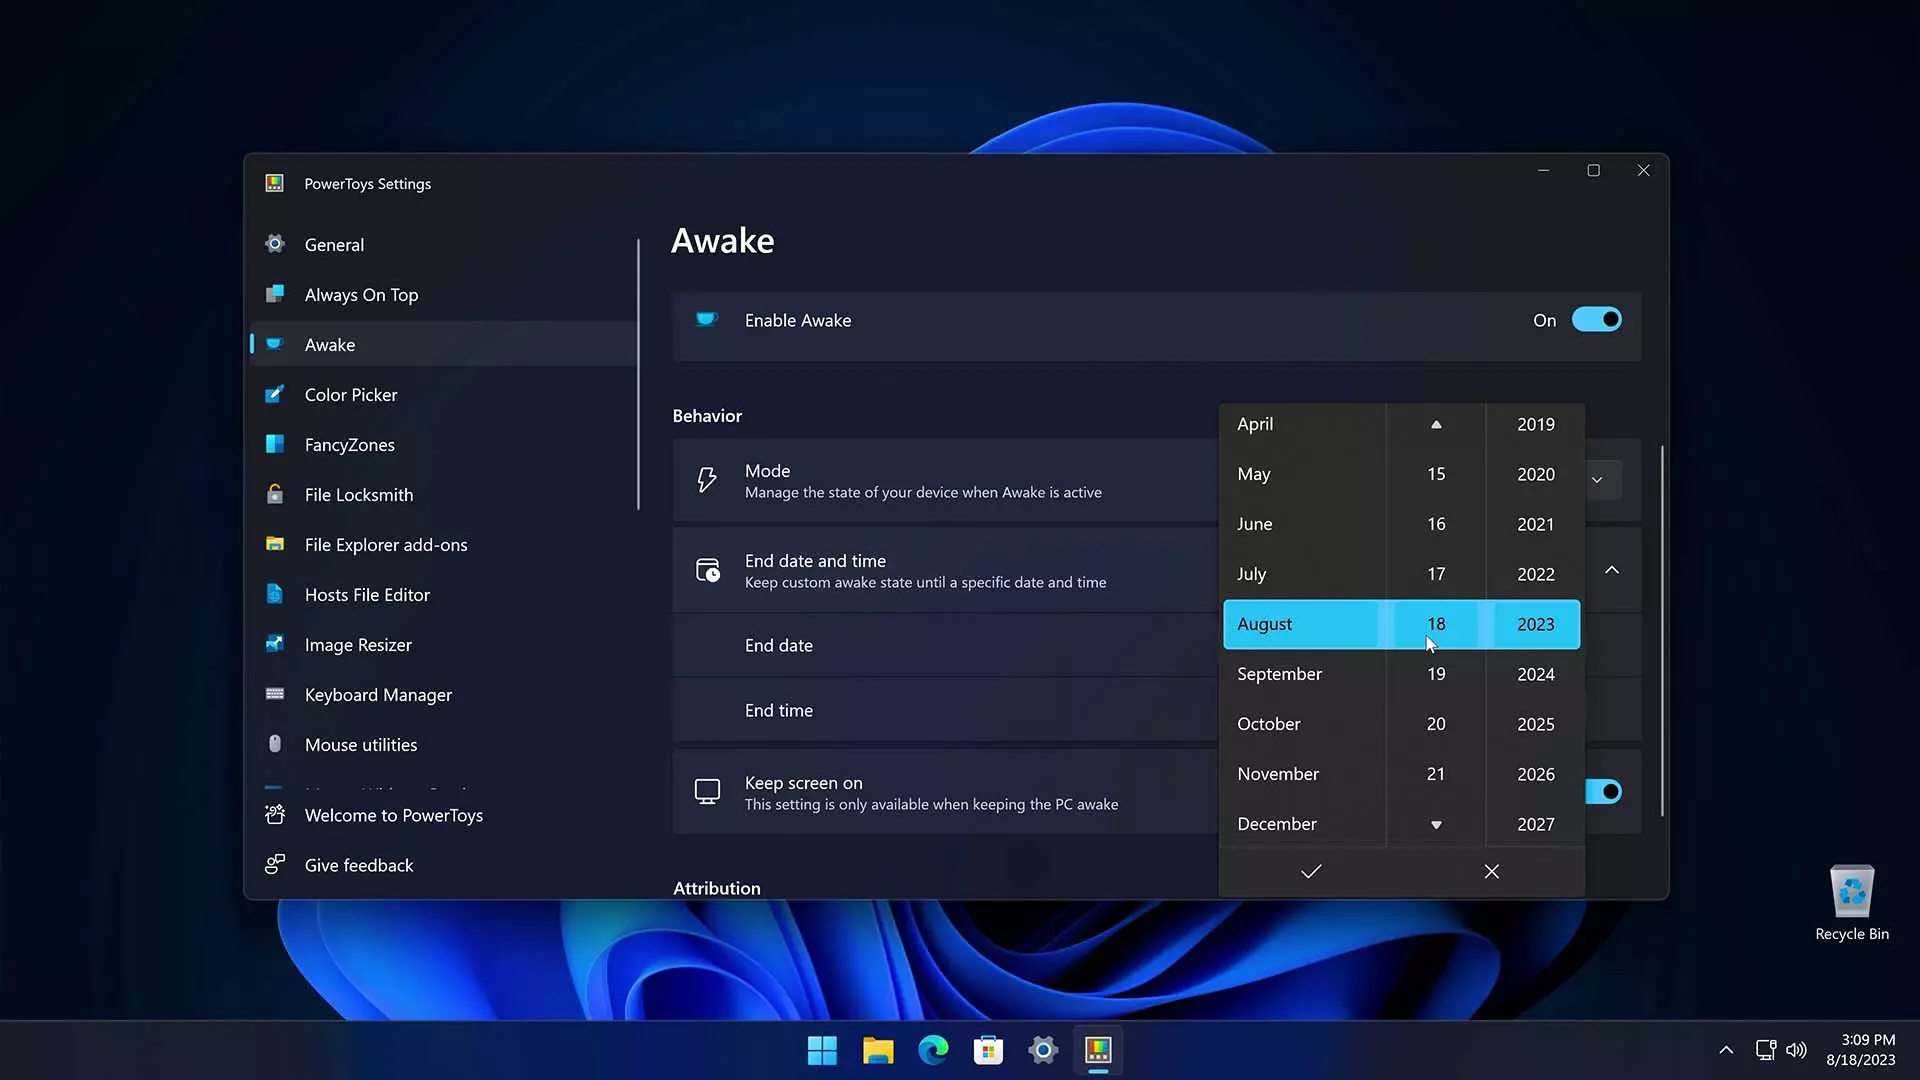Screen dimensions: 1920x1080
Task: Choose December in the month list
Action: [x=1302, y=824]
